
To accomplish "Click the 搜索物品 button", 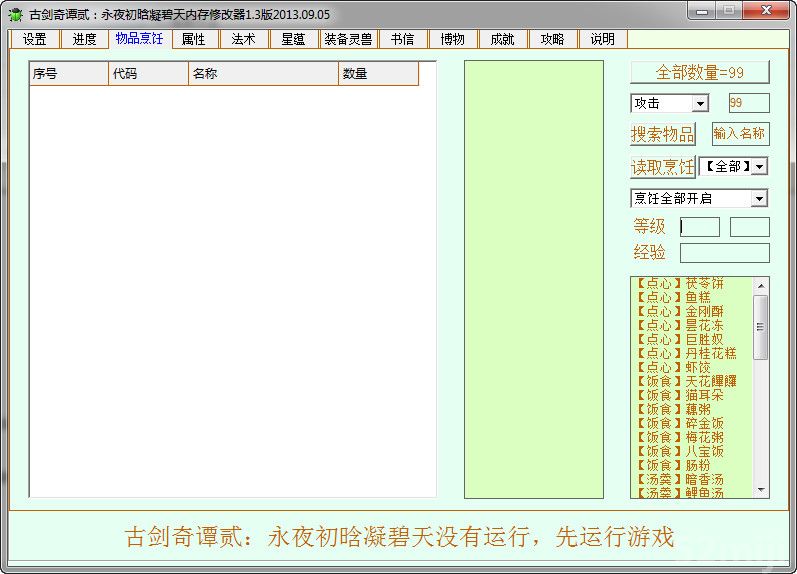I will point(662,134).
